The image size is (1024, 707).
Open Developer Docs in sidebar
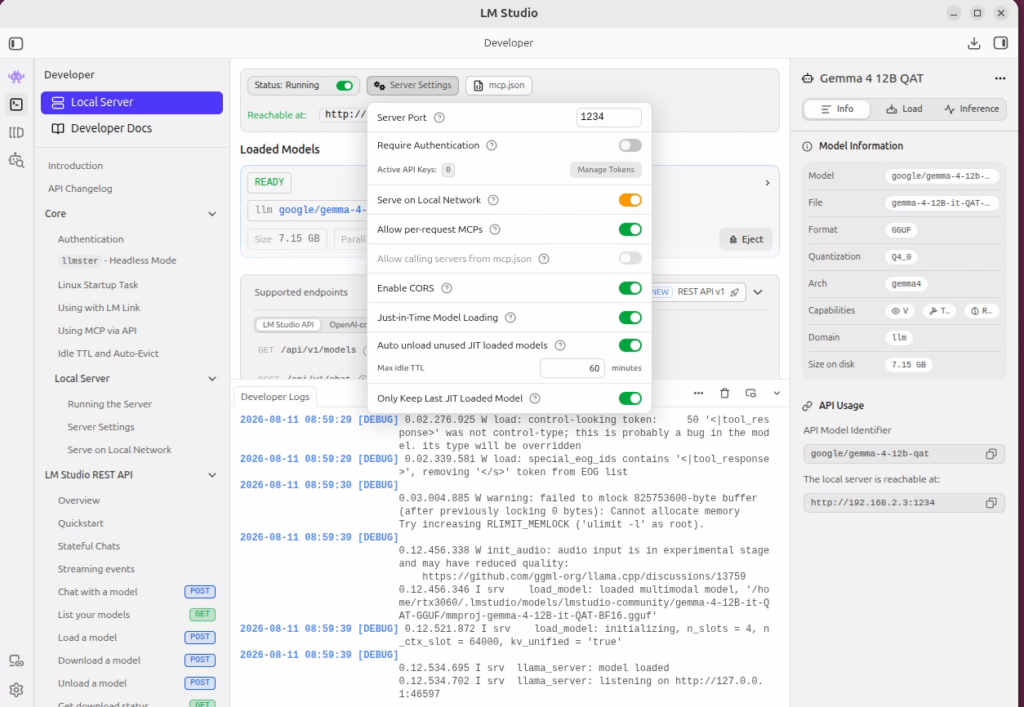coord(132,129)
